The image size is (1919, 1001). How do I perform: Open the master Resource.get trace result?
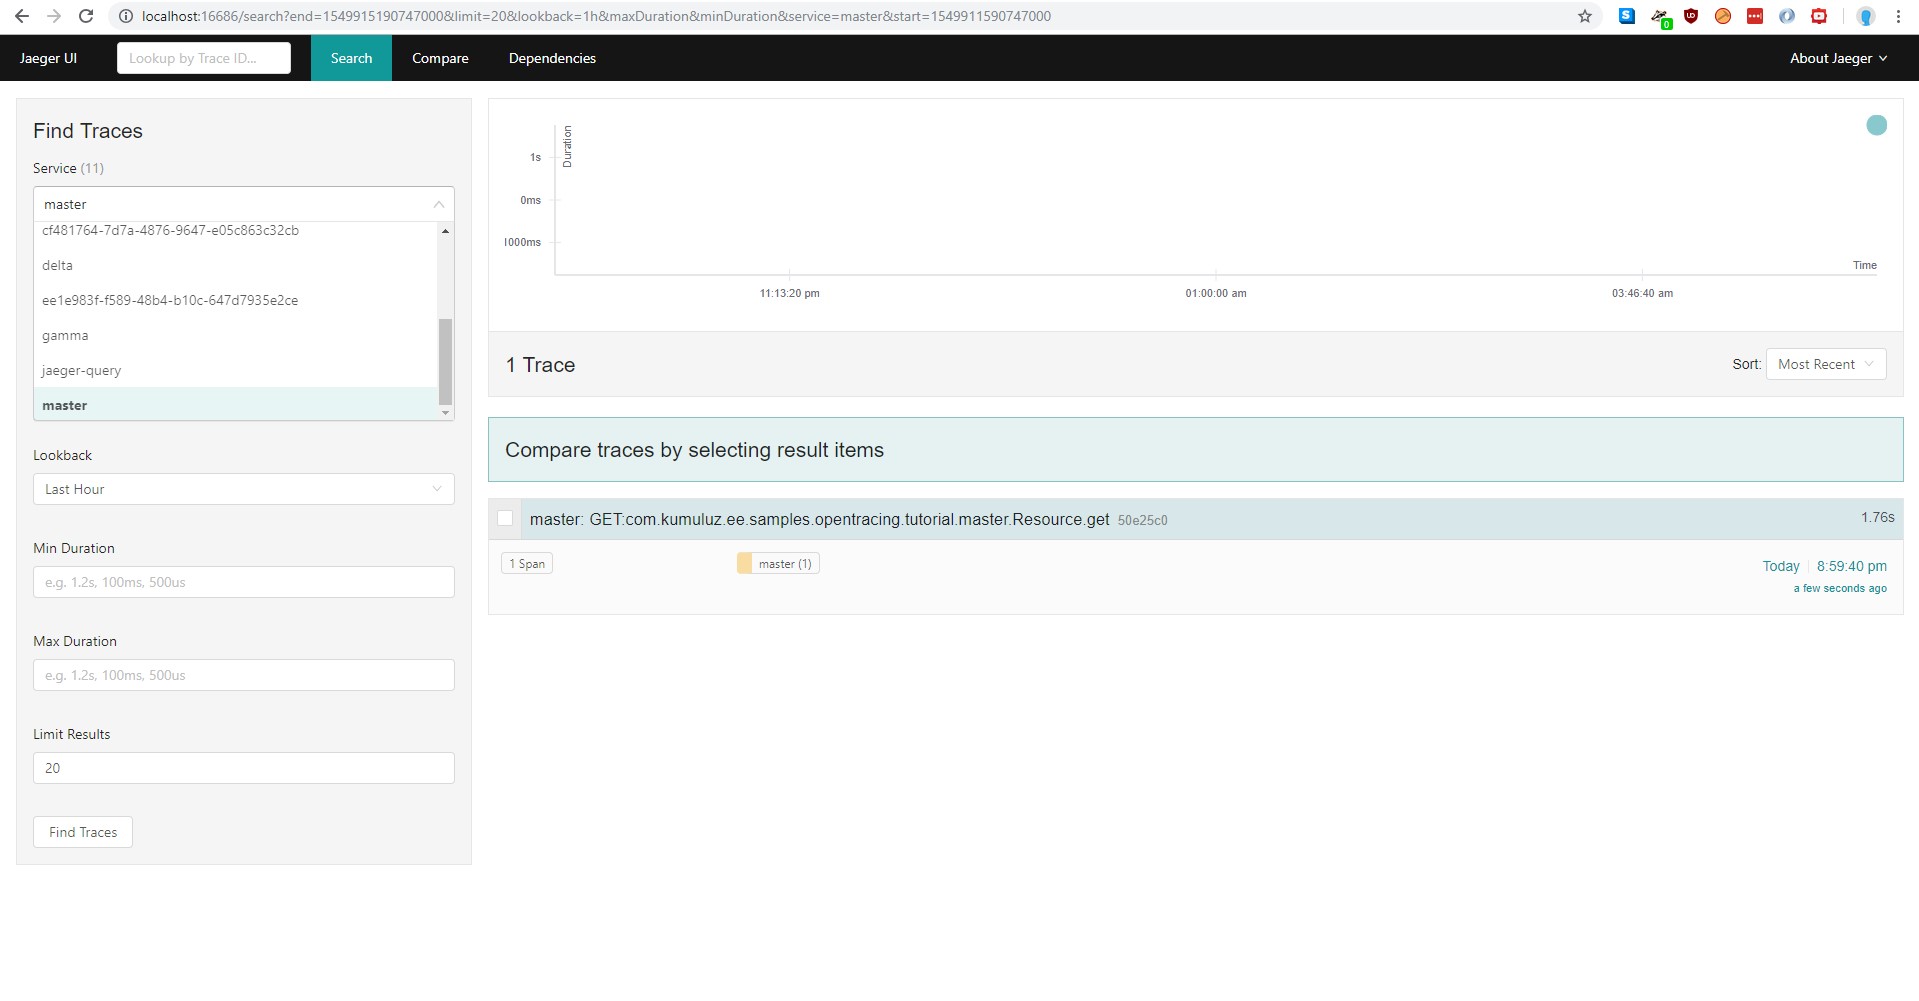point(820,519)
